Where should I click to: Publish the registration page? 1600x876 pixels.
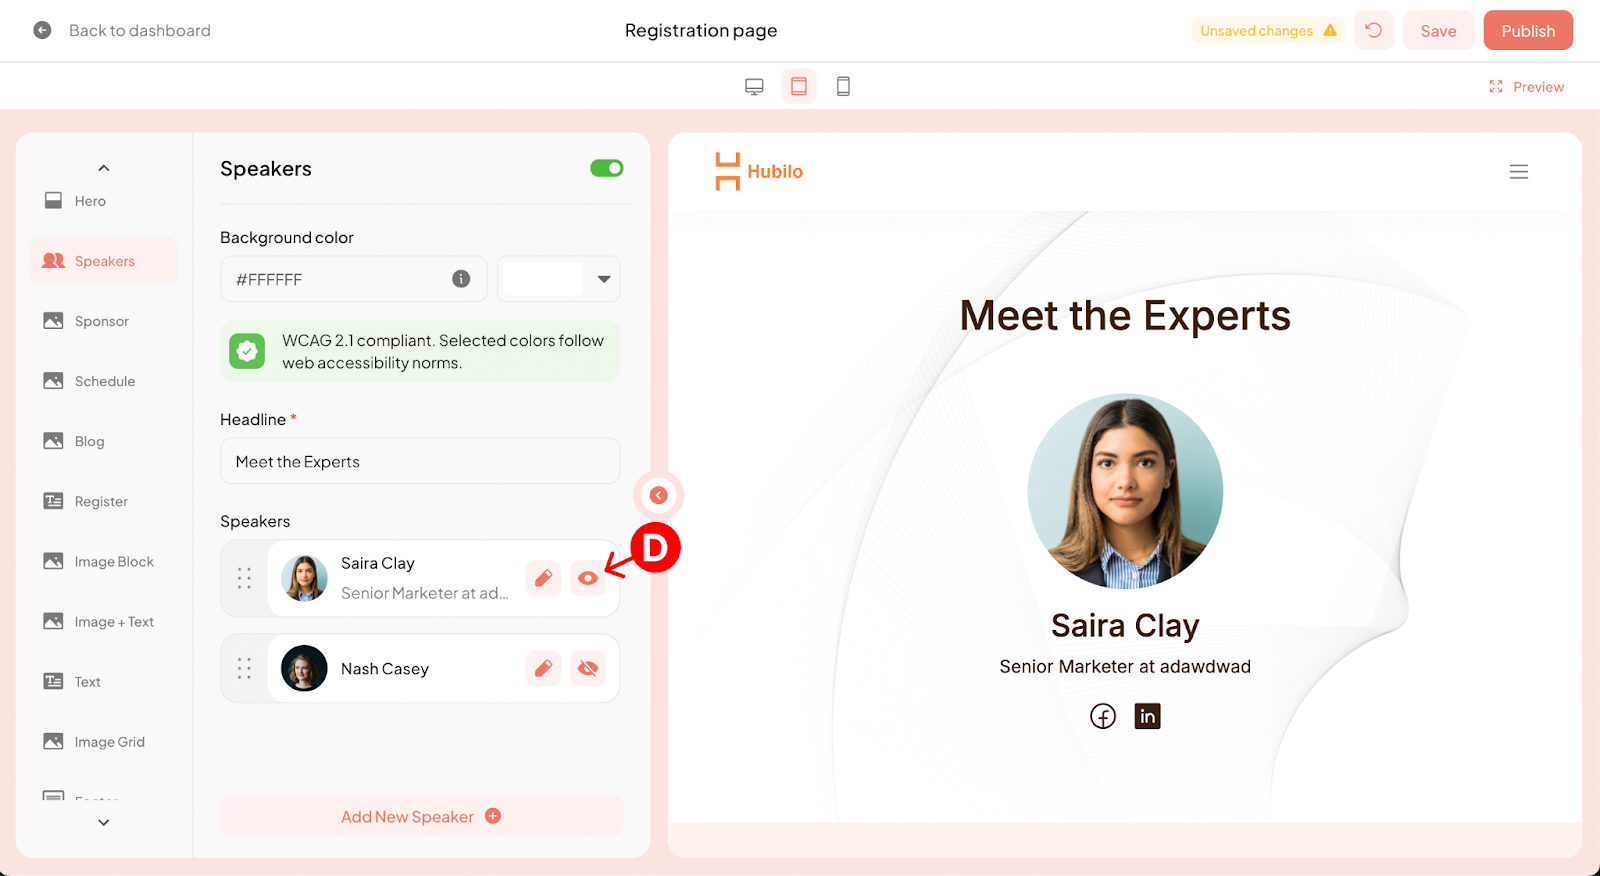1528,30
